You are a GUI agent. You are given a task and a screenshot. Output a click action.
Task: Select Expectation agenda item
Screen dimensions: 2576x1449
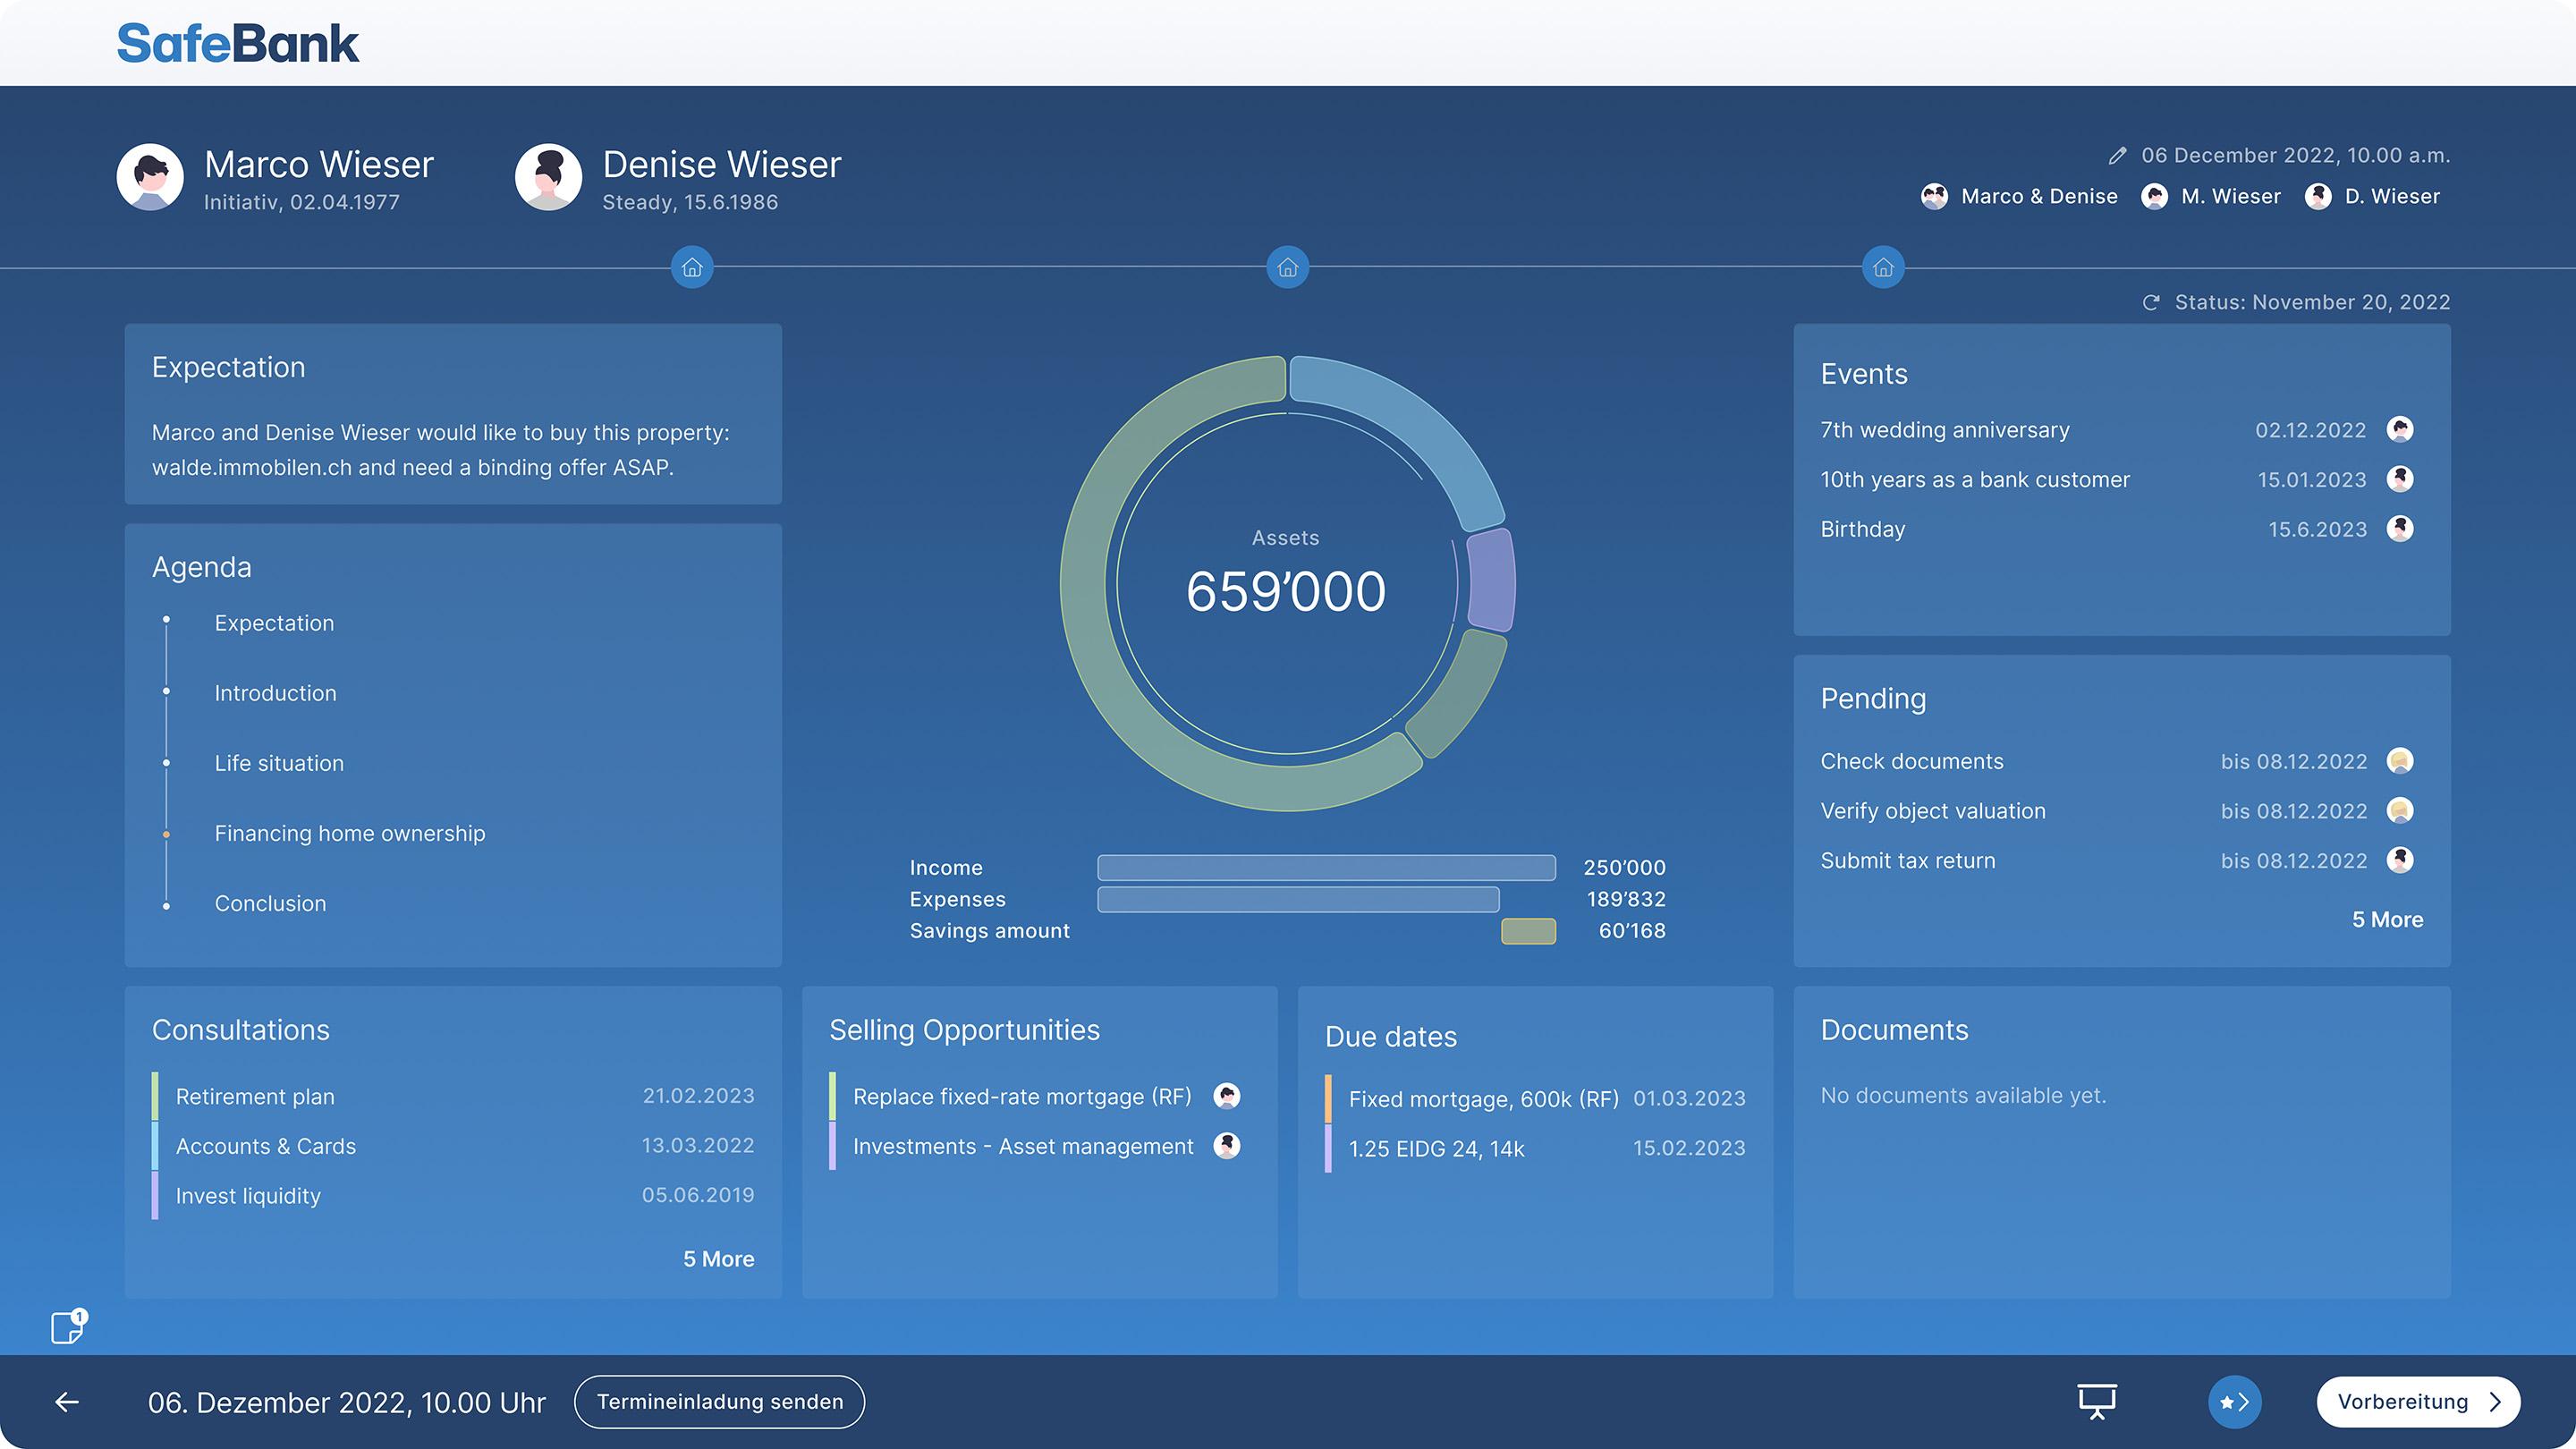274,623
